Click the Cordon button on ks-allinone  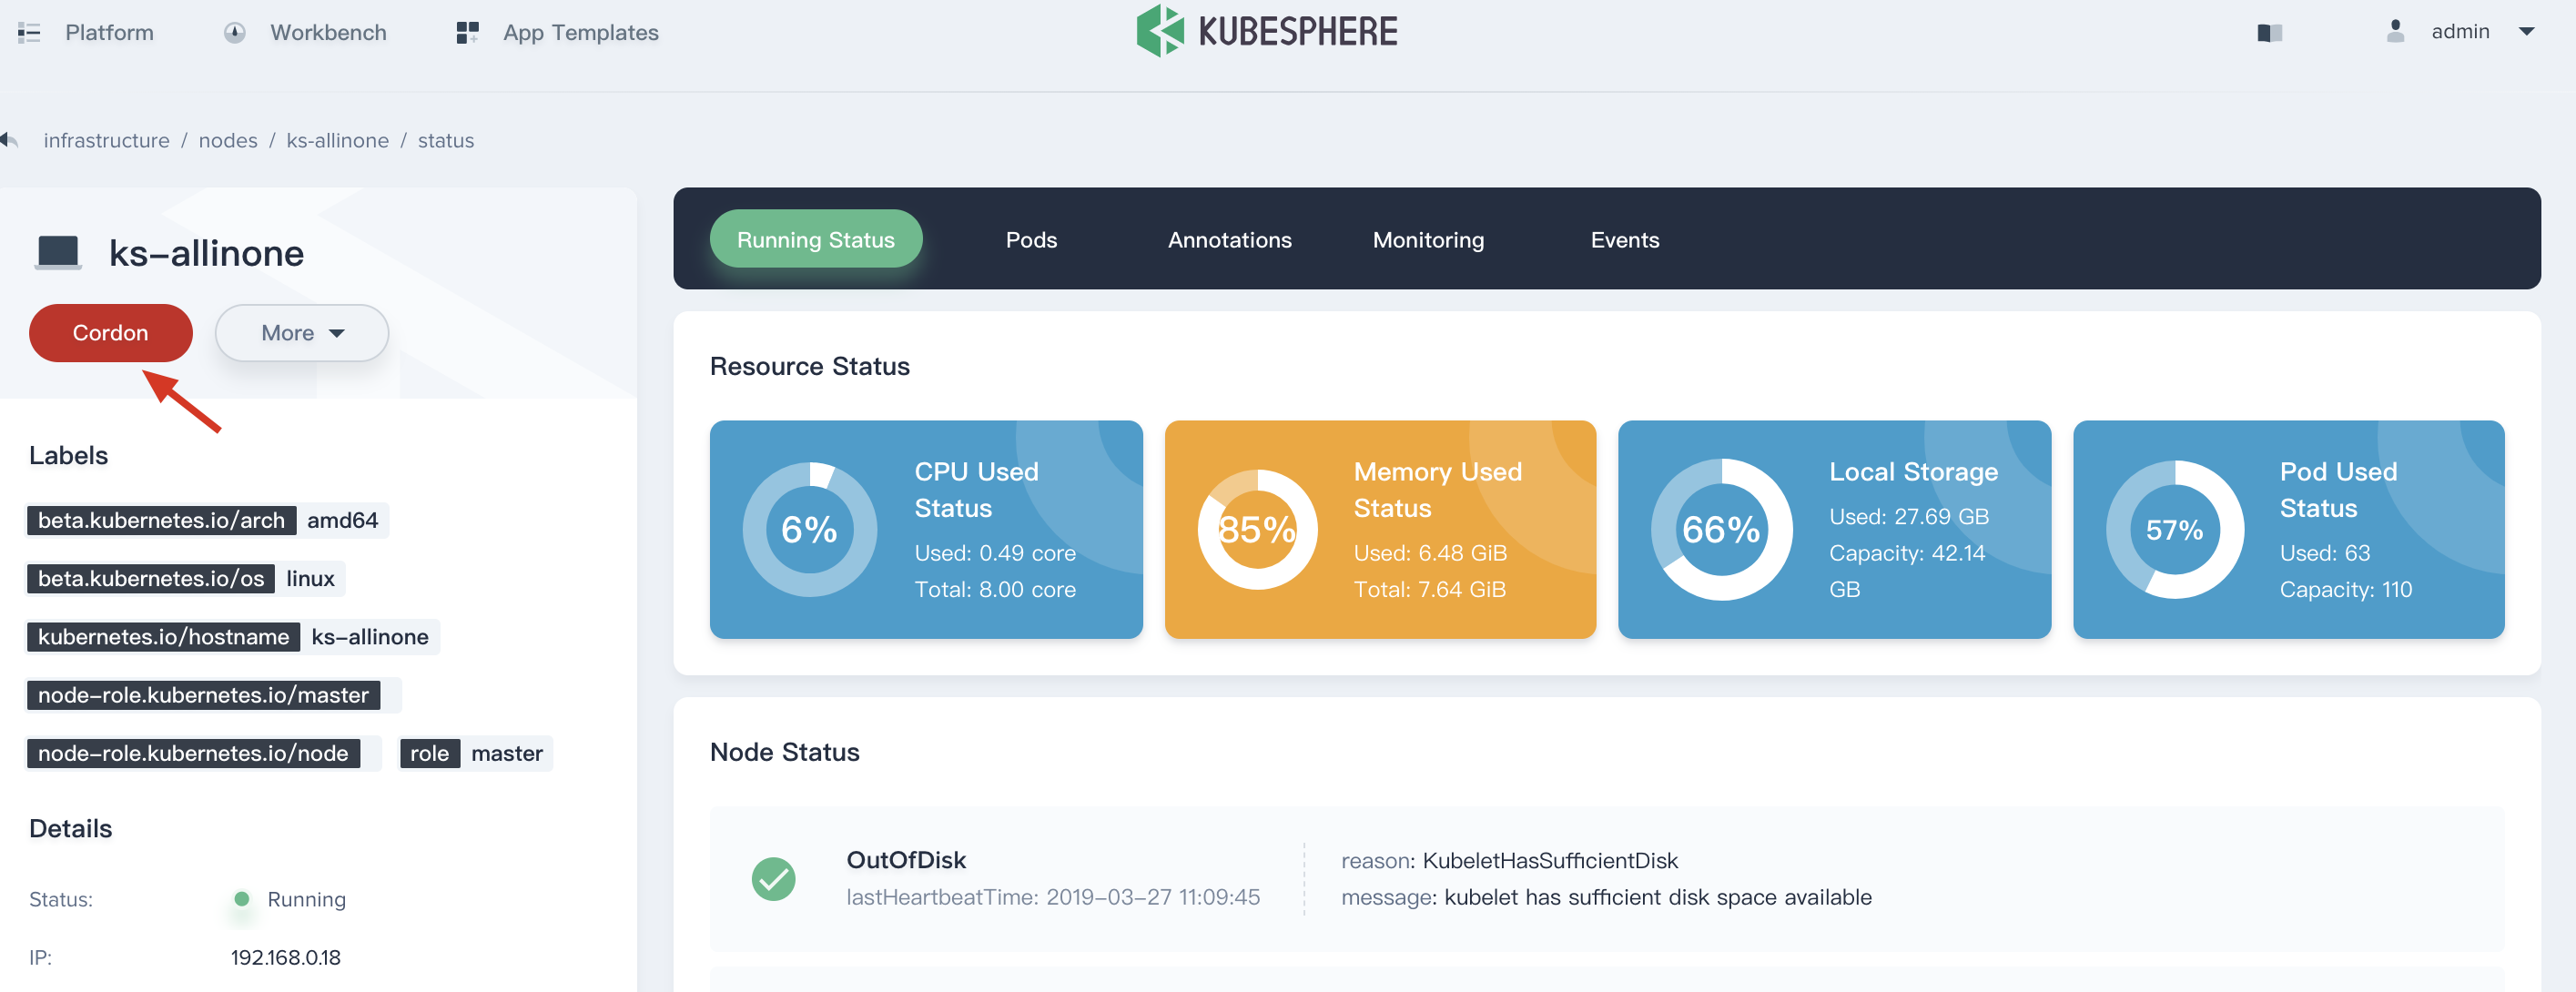[x=110, y=332]
